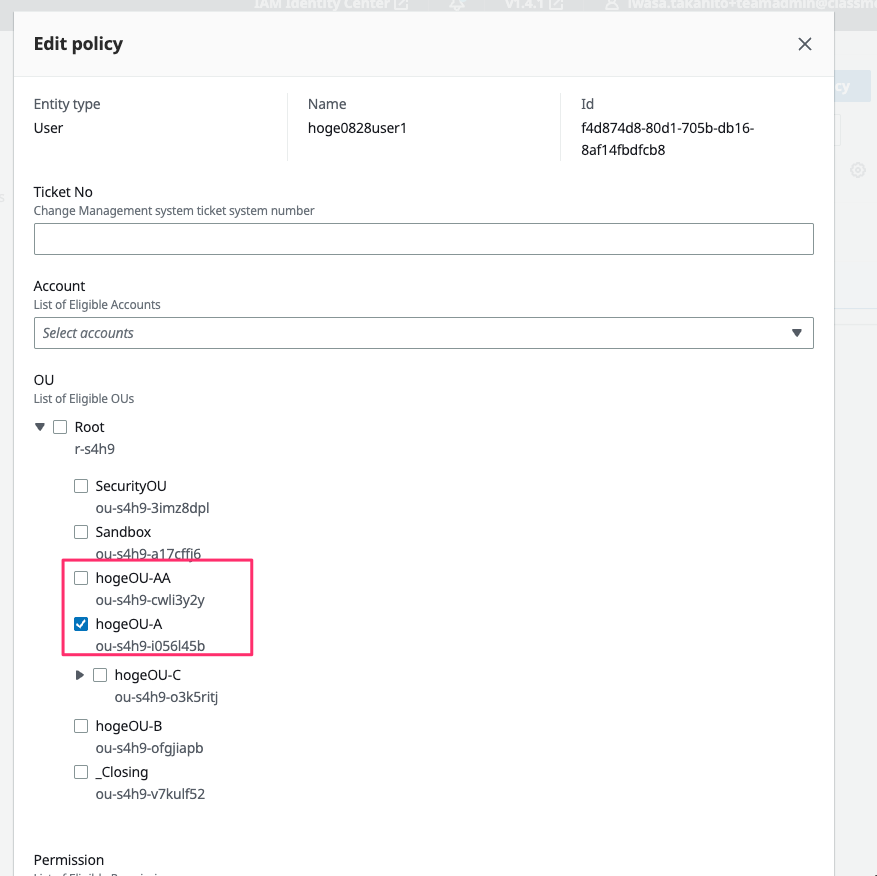Tick the hogeOU-C checkbox

[x=100, y=675]
